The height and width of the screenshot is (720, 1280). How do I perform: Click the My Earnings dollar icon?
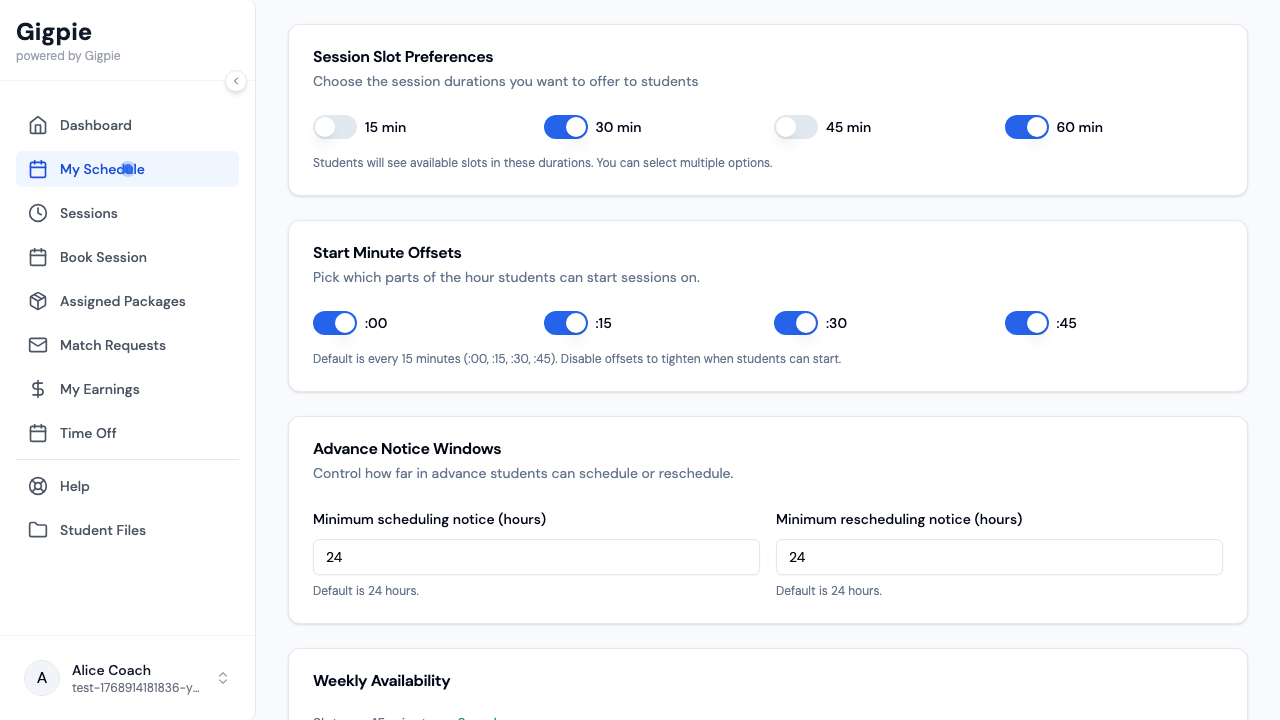pyautogui.click(x=38, y=389)
